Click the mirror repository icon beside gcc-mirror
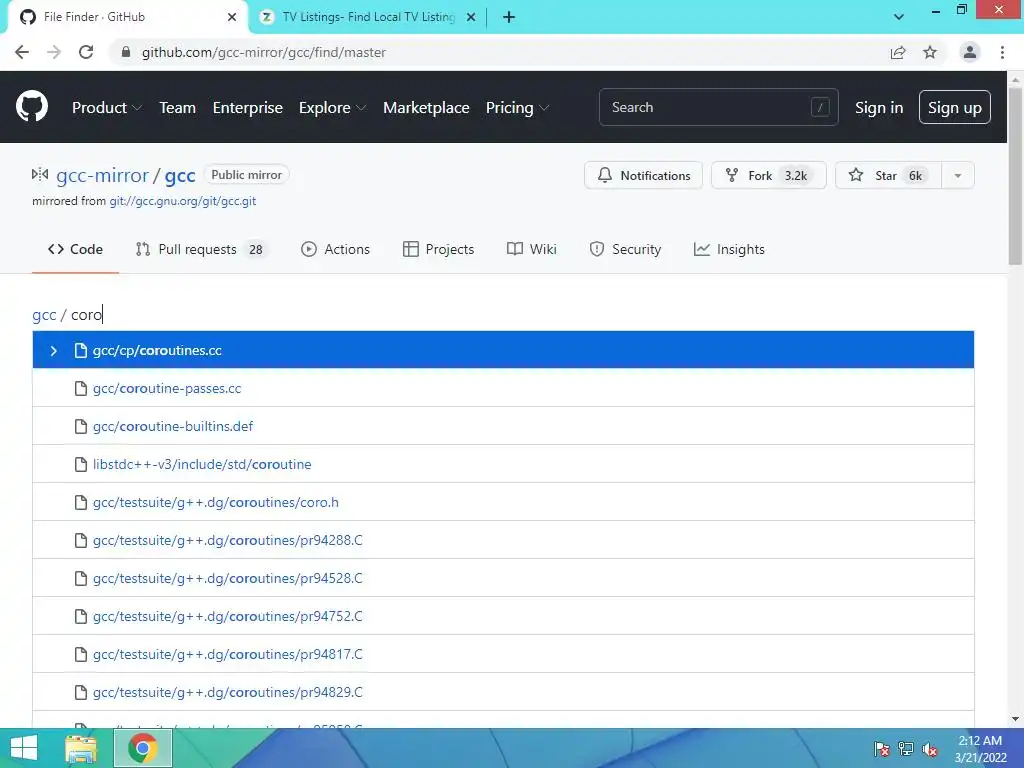Viewport: 1024px width, 768px height. (40, 174)
